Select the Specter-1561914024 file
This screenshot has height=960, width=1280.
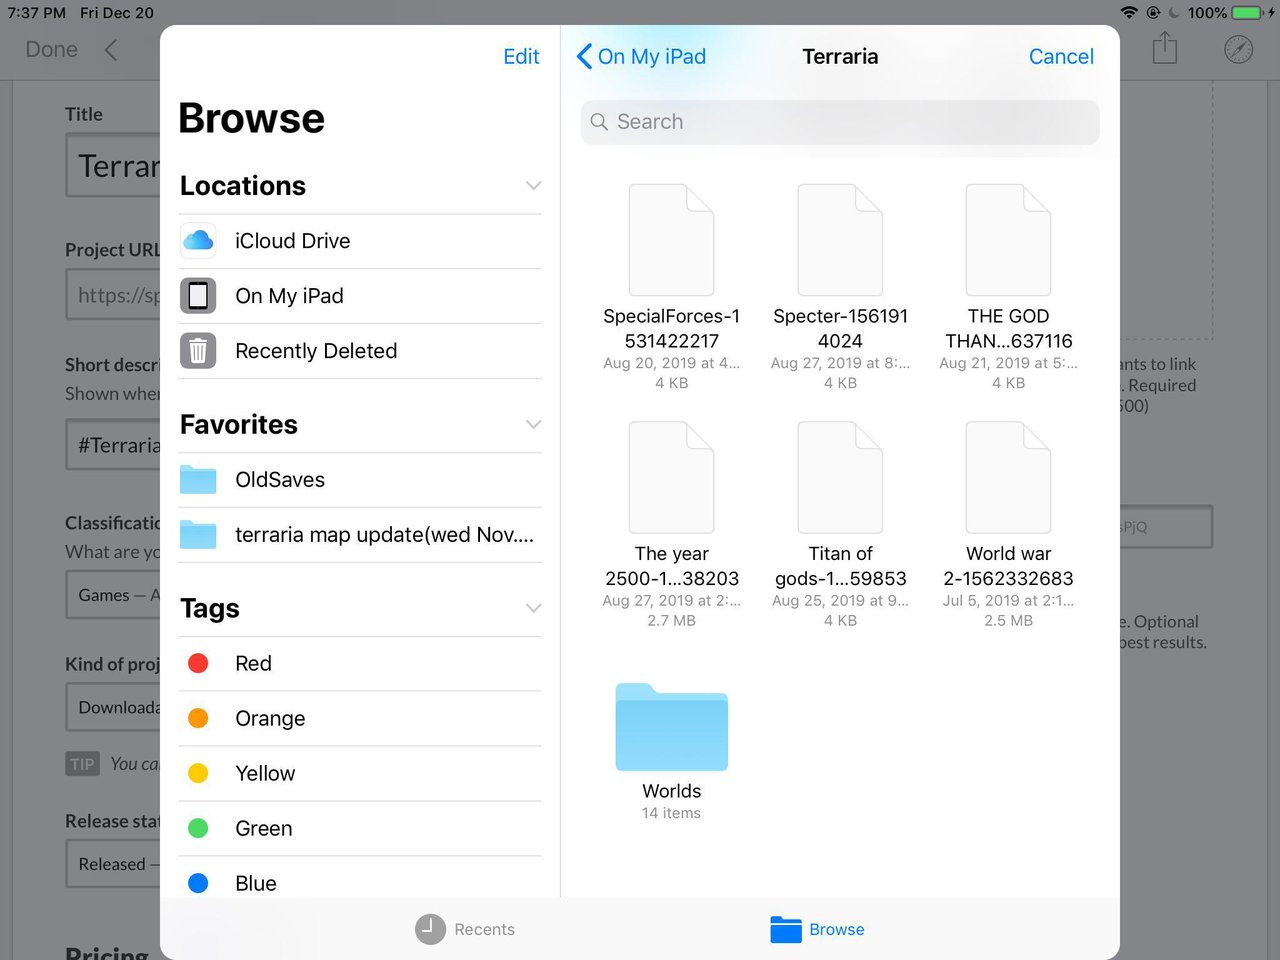840,287
